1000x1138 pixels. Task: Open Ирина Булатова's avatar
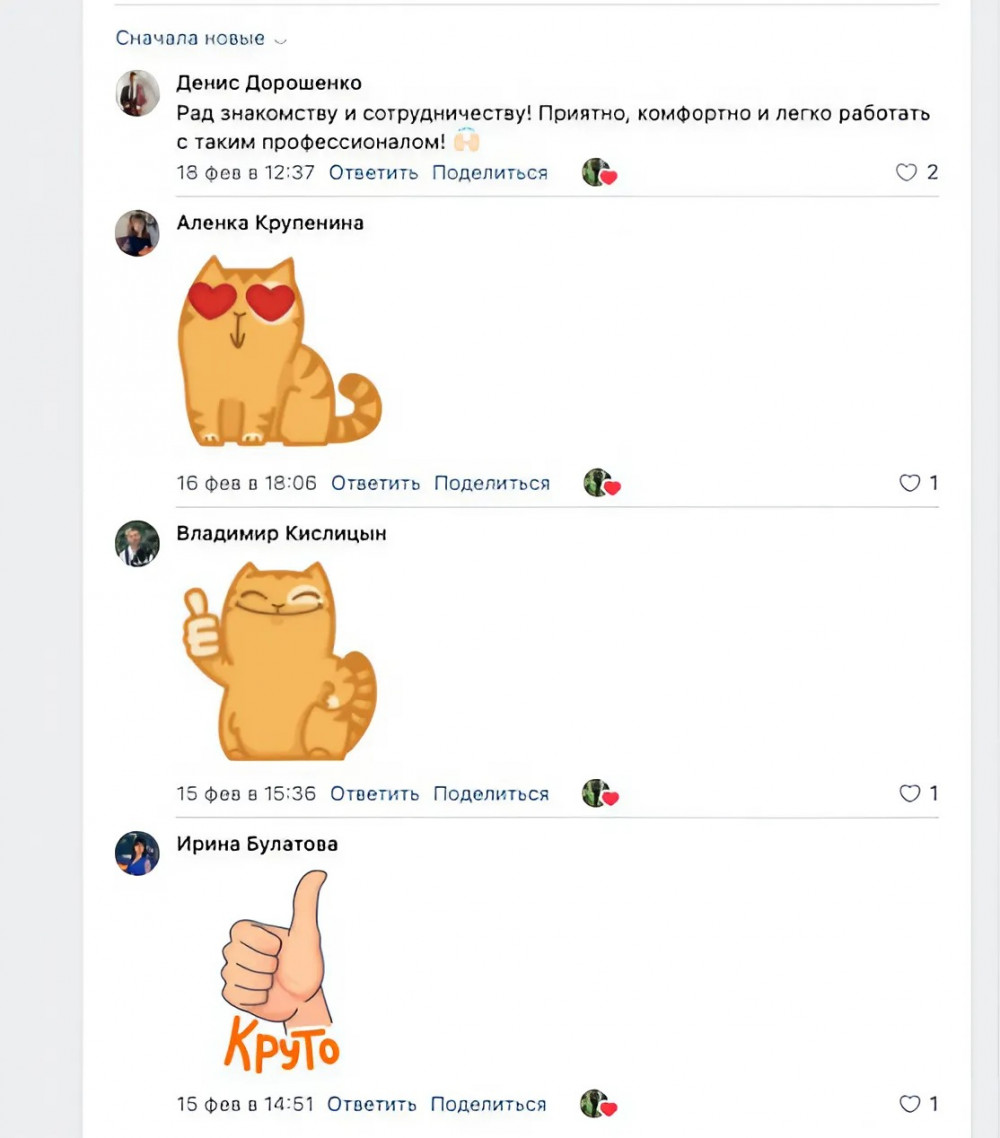tap(138, 853)
